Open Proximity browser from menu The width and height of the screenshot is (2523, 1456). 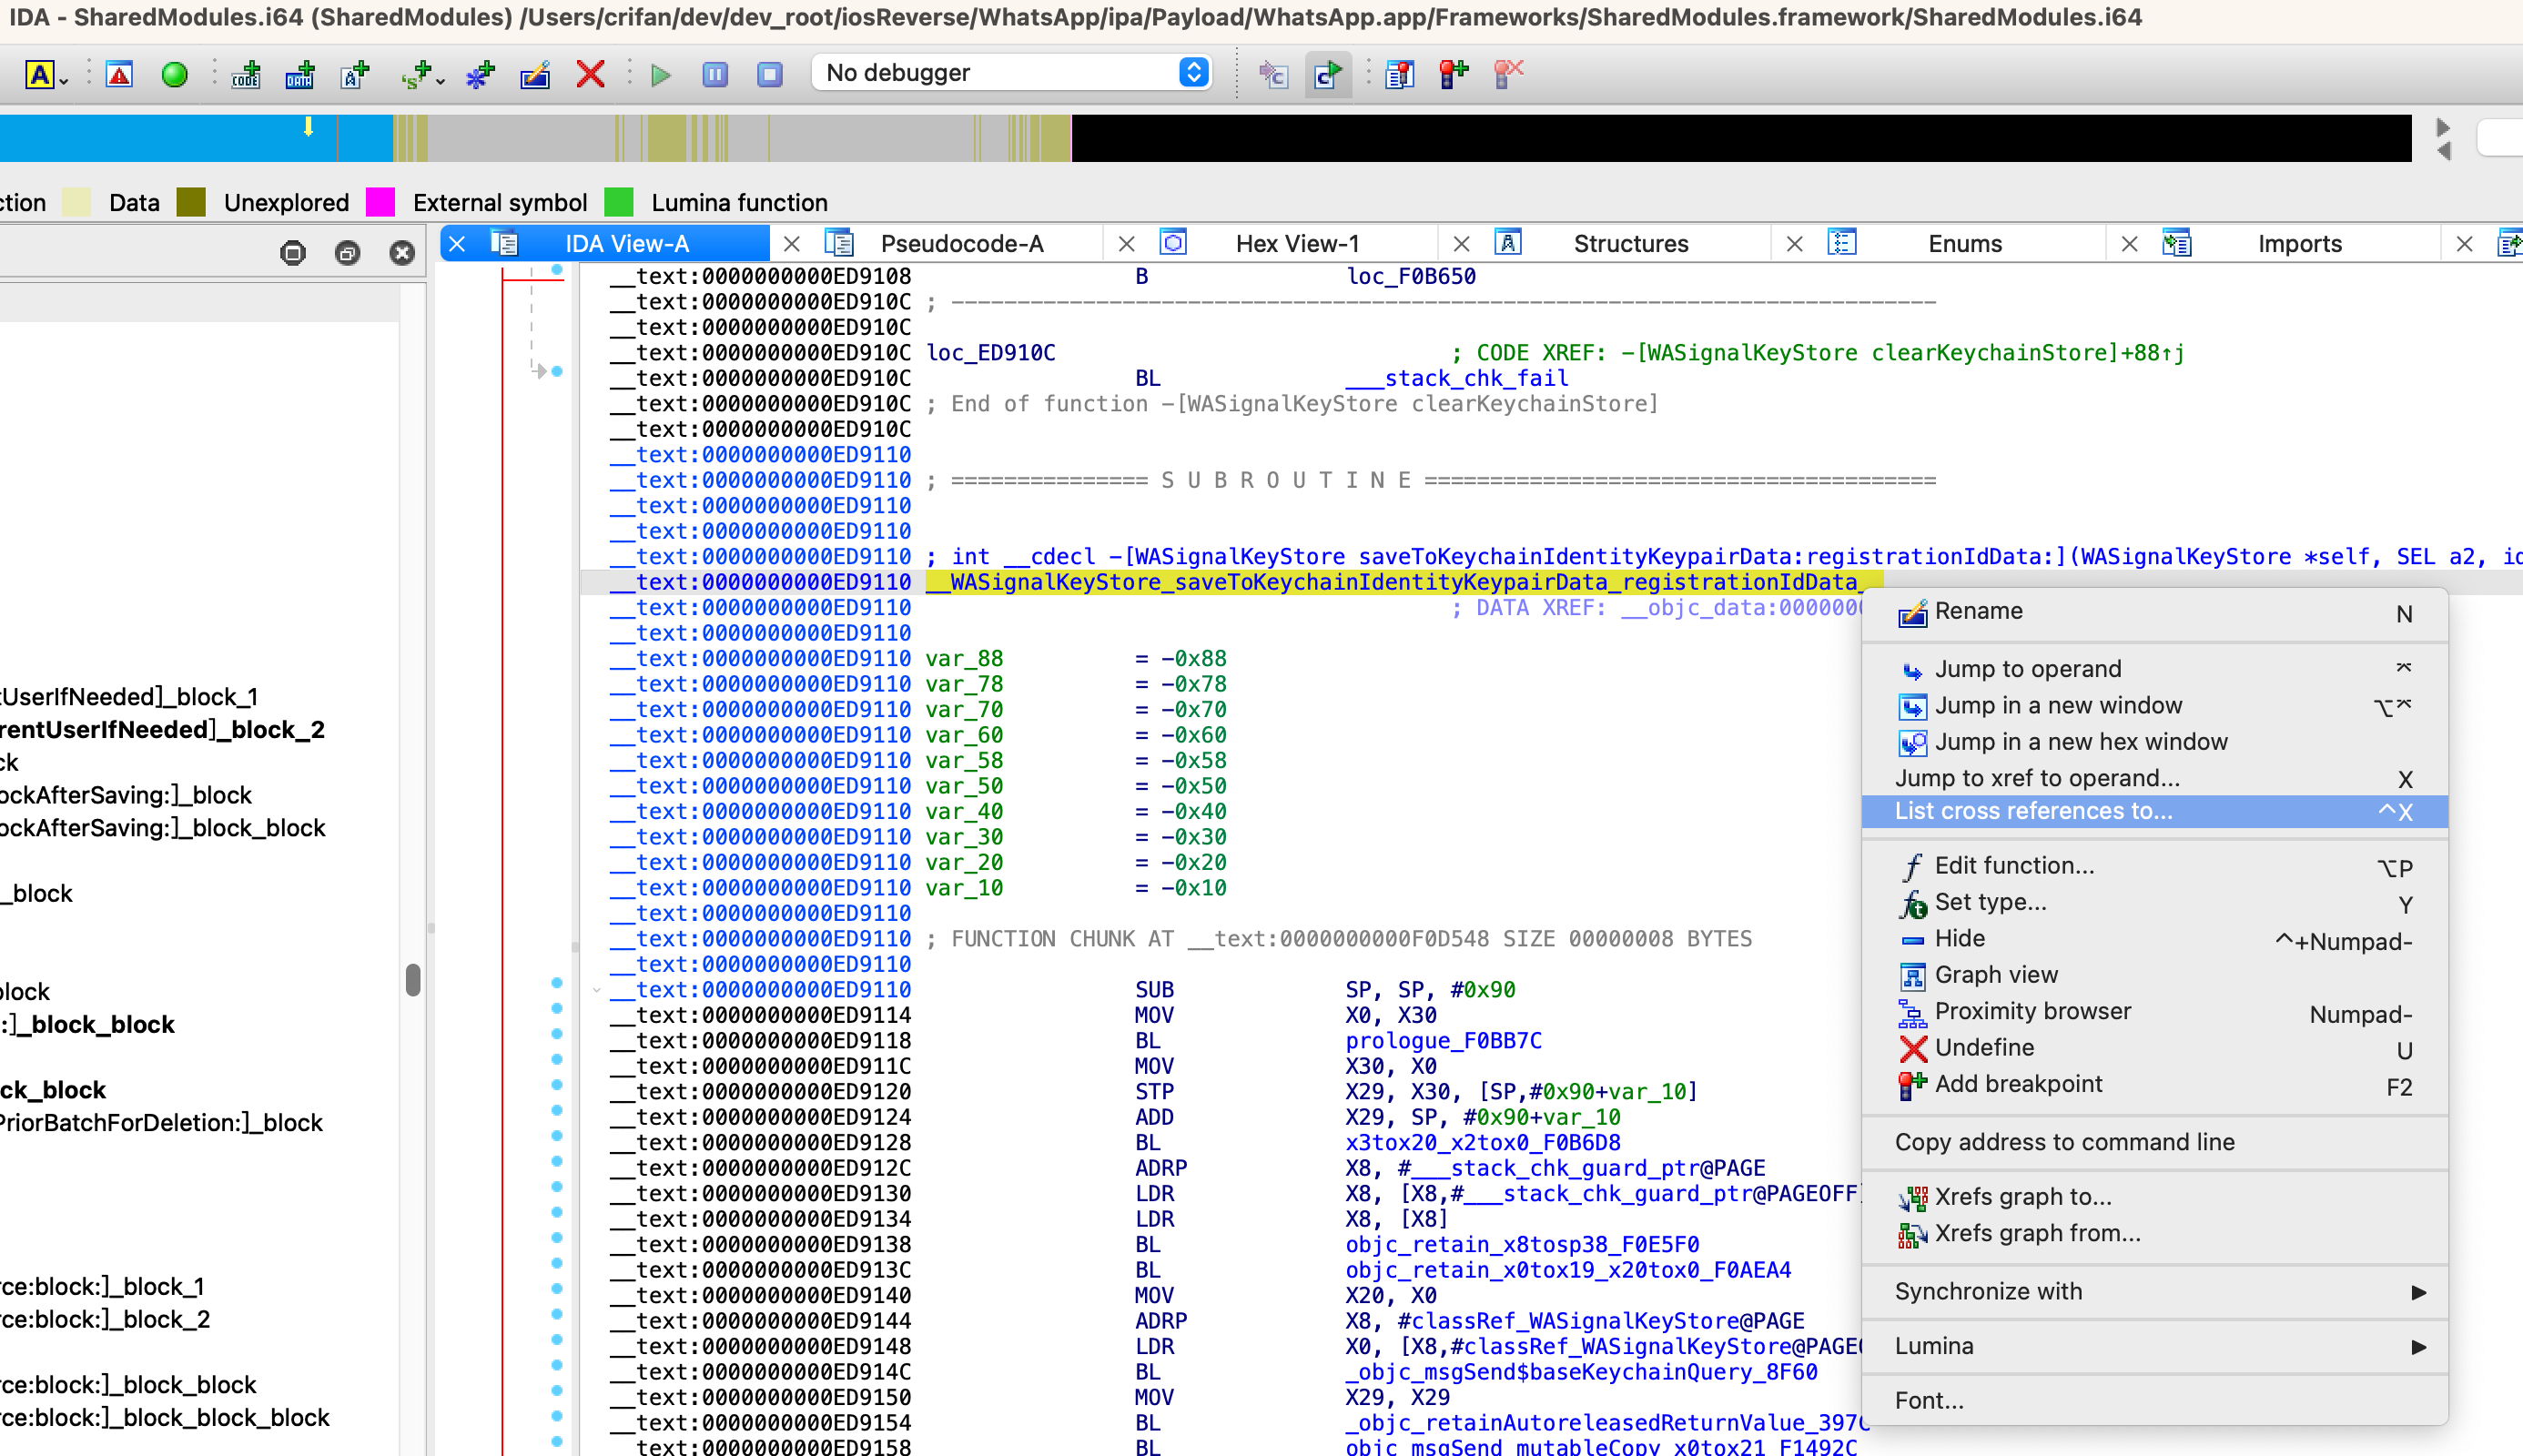click(x=2155, y=1012)
